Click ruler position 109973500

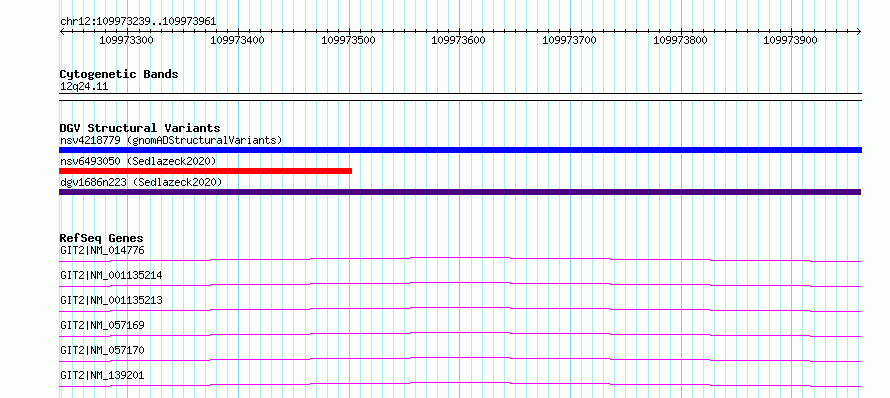point(348,40)
